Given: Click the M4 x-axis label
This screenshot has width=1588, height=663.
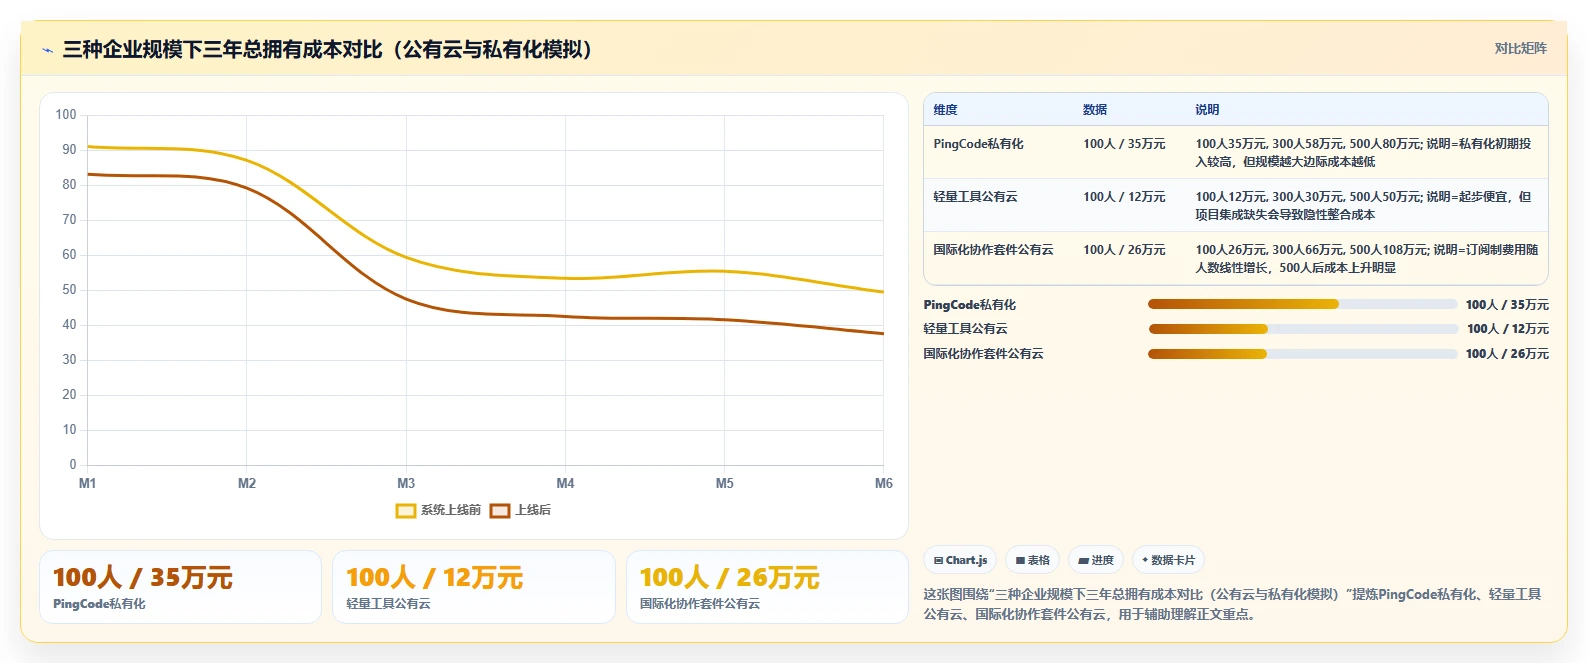Looking at the screenshot, I should click(565, 484).
